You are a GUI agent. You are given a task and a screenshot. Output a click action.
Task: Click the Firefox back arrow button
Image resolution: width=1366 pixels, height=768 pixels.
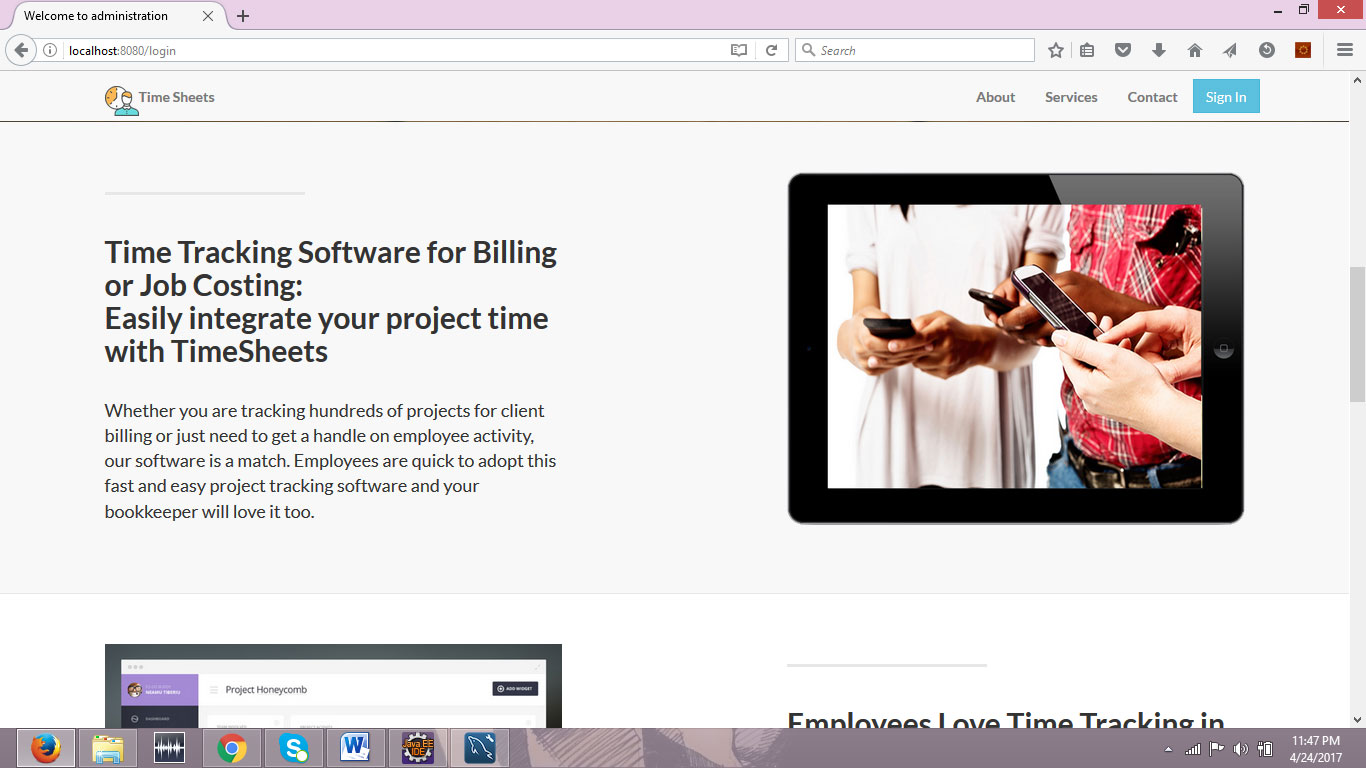tap(21, 50)
